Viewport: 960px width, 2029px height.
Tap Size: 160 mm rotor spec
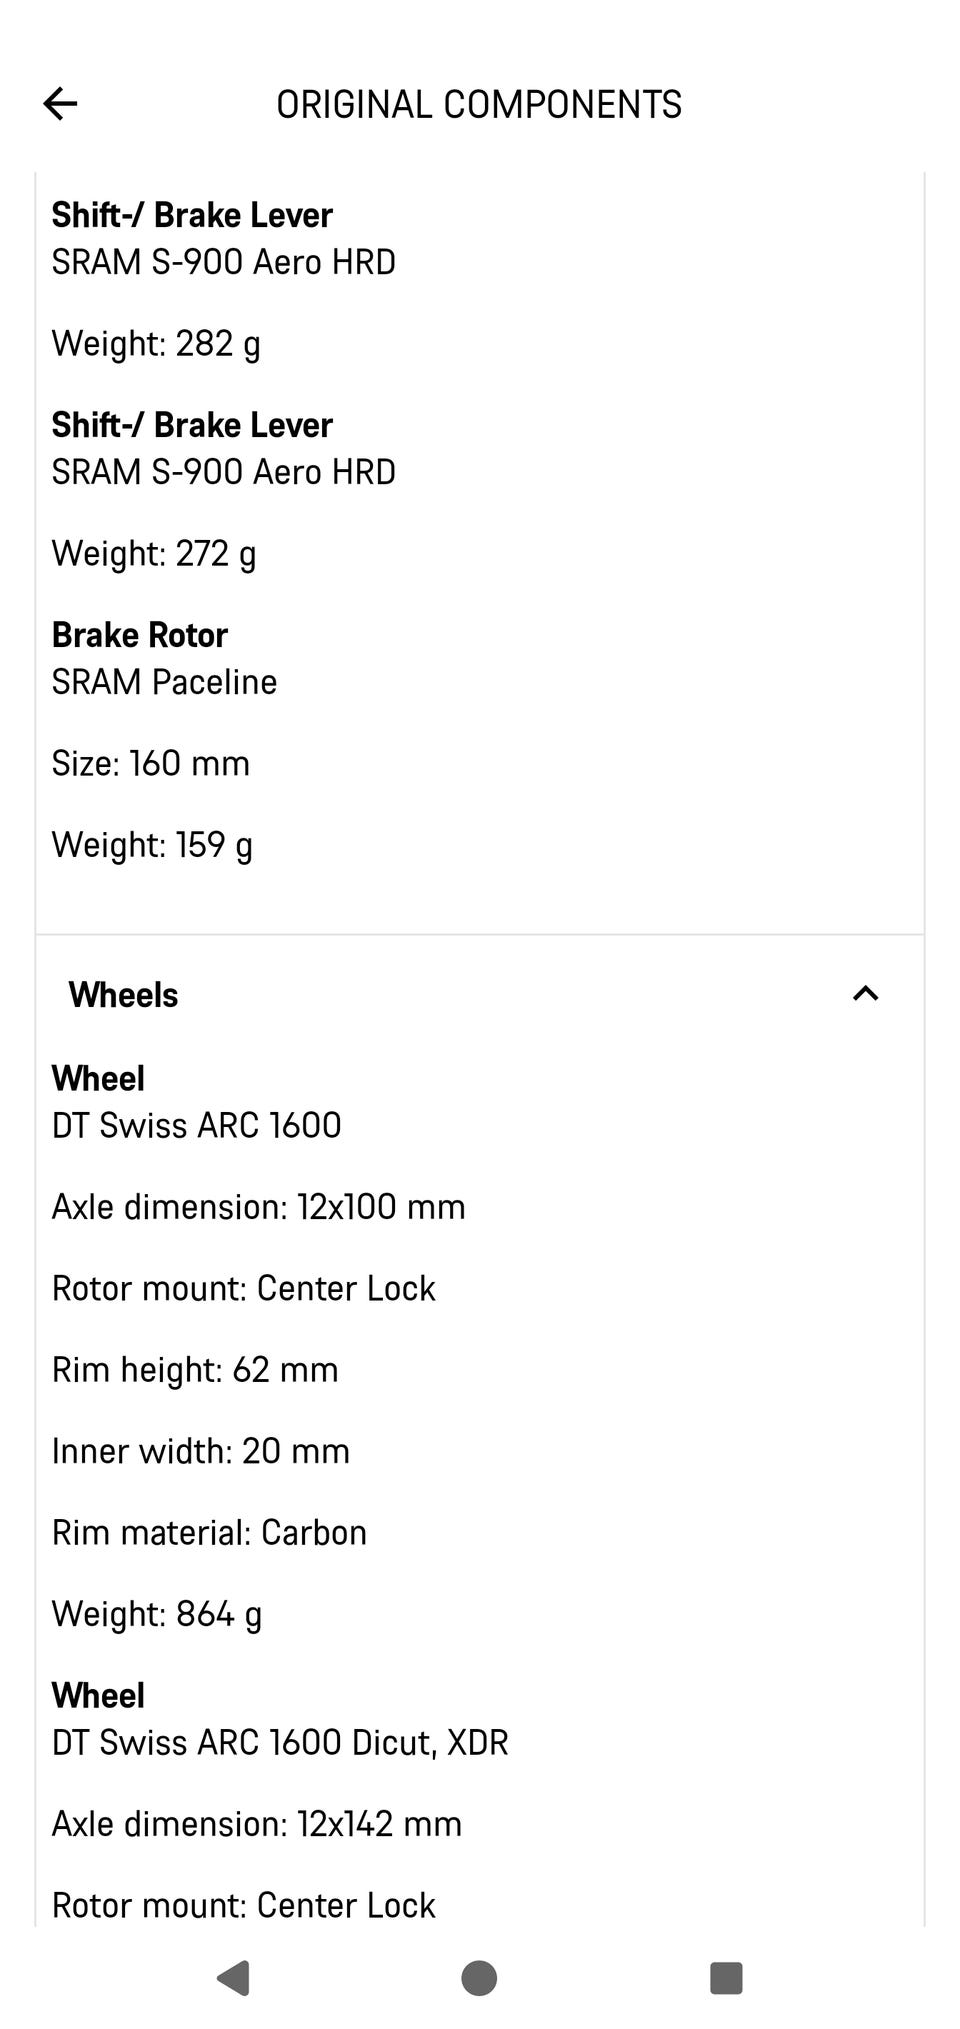(x=151, y=763)
